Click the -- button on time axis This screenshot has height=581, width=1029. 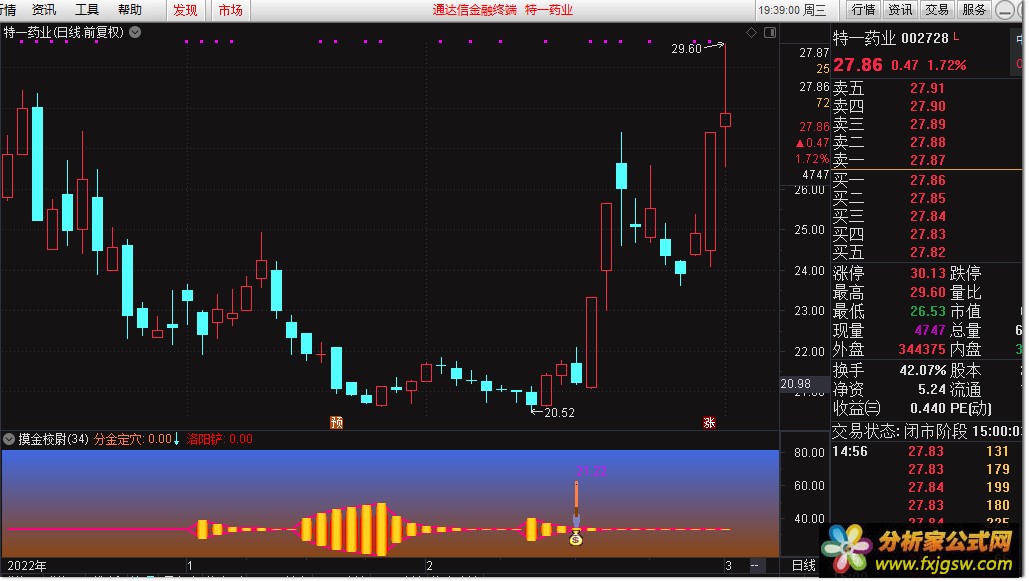755,565
